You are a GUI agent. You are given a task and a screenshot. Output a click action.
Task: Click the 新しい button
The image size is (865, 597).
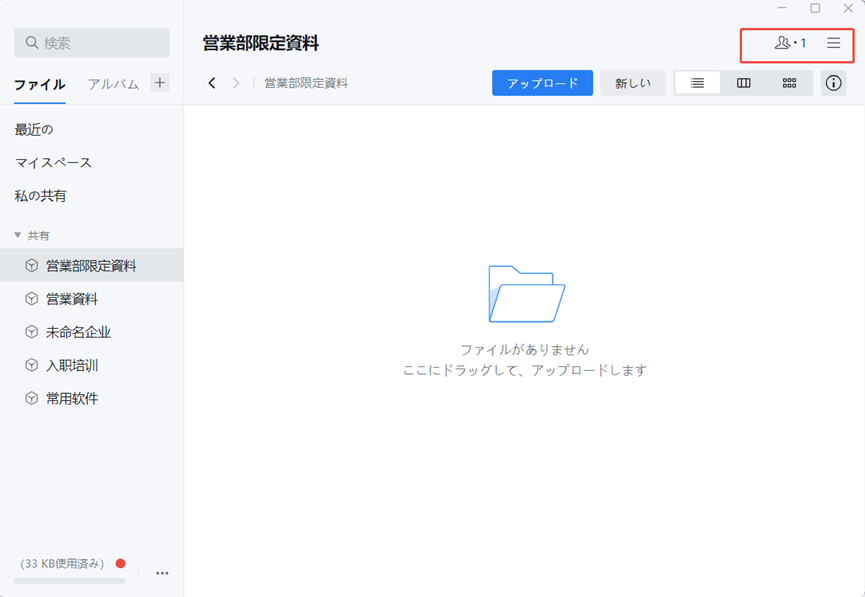tap(633, 83)
